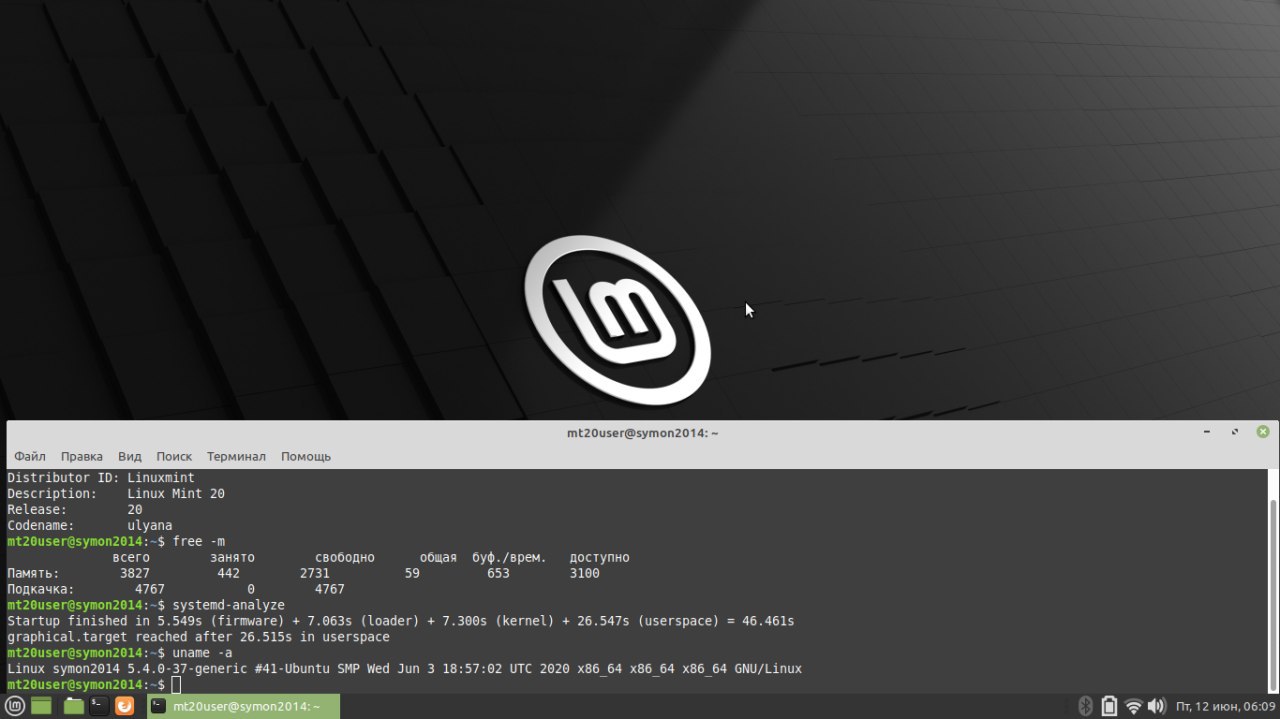This screenshot has width=1280, height=719.
Task: Click the terminal title bar text
Action: coord(643,433)
